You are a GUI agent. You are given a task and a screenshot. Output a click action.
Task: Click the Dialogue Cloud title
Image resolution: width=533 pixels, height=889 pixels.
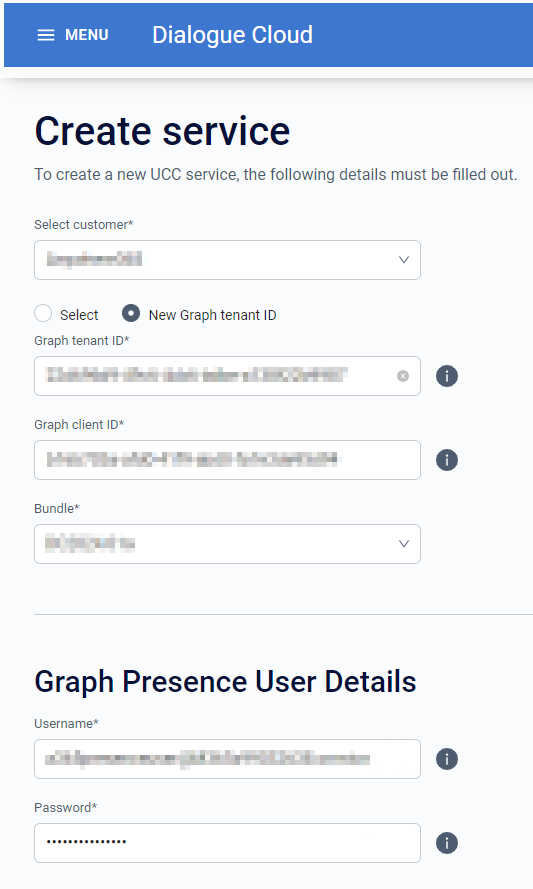pyautogui.click(x=232, y=35)
